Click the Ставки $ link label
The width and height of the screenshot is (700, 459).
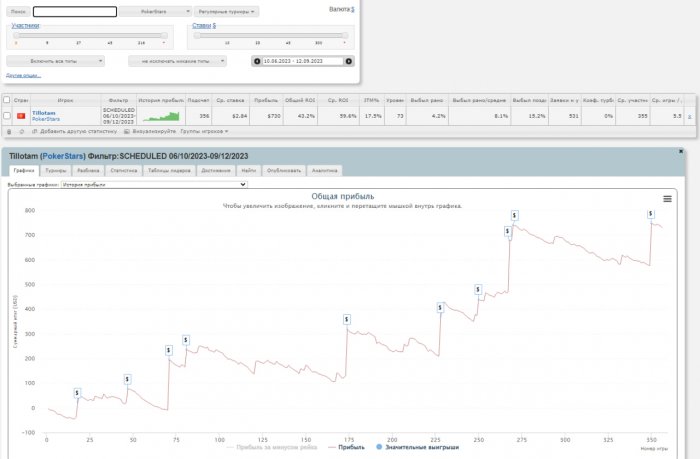(x=204, y=25)
